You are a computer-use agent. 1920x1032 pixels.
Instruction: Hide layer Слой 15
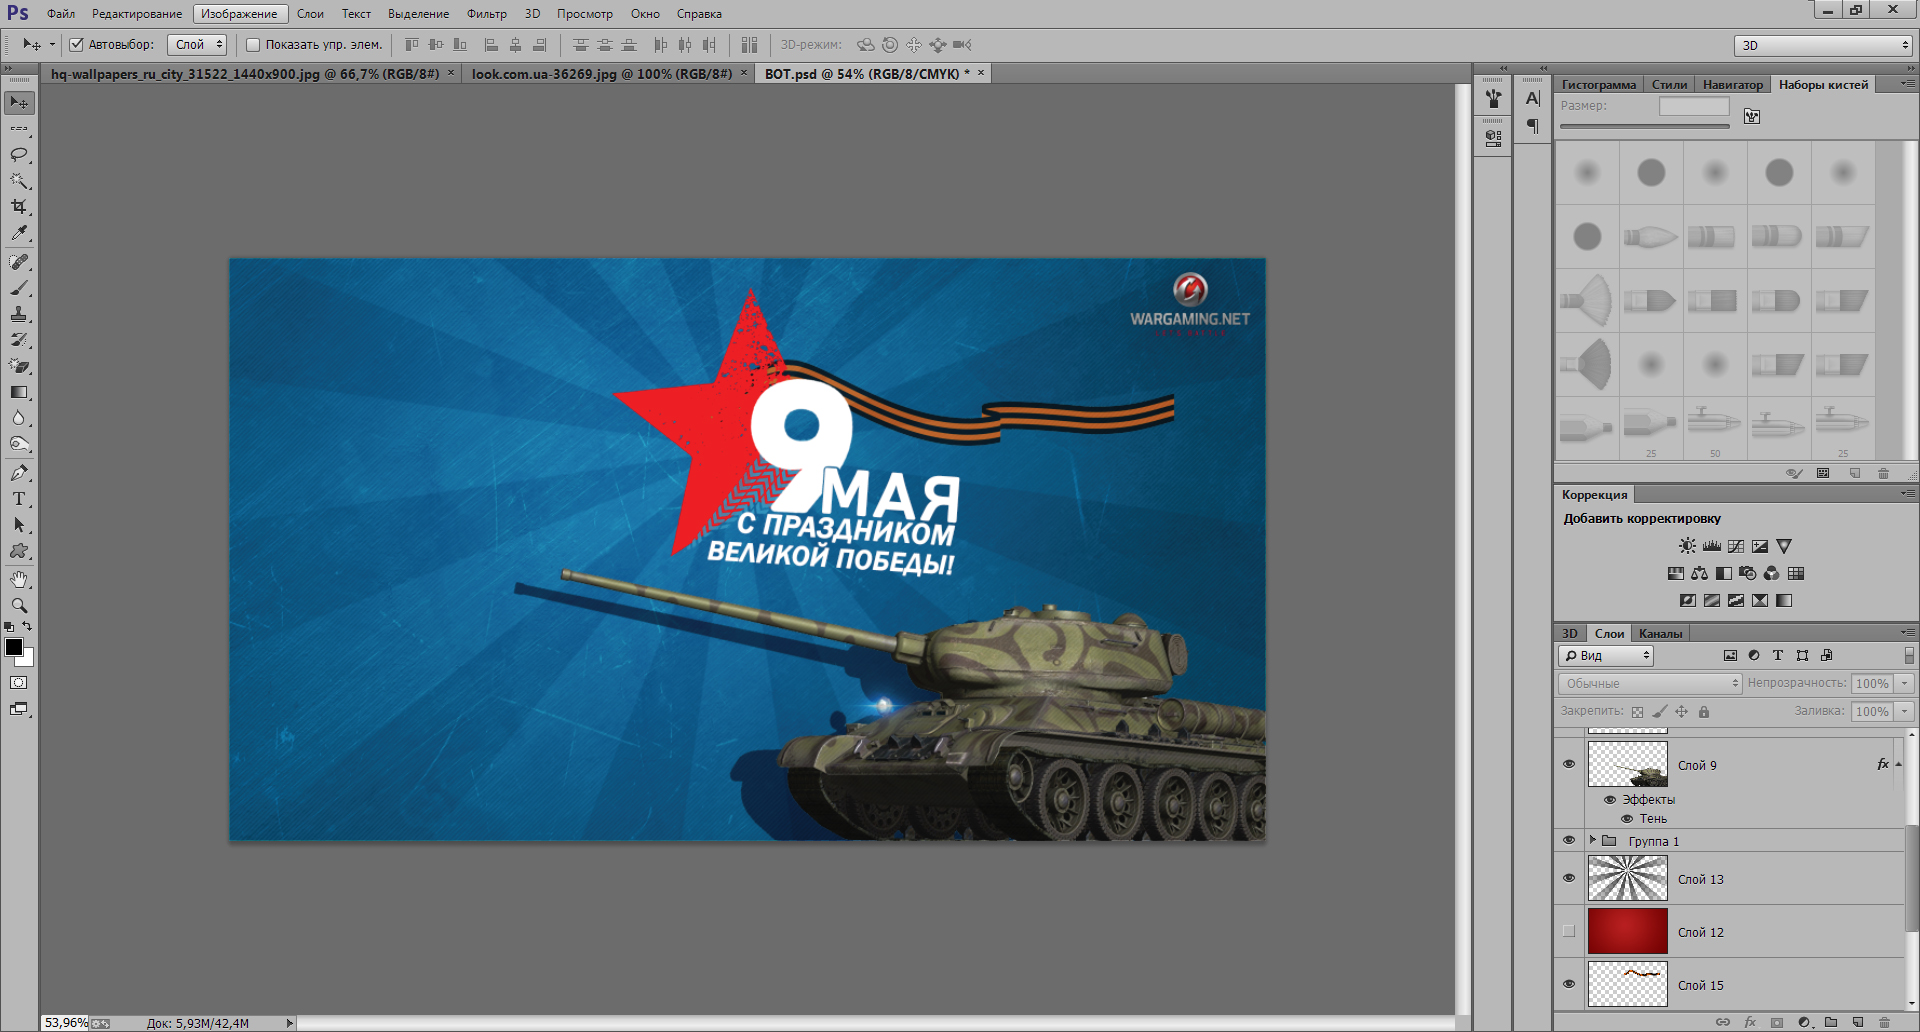(x=1569, y=984)
